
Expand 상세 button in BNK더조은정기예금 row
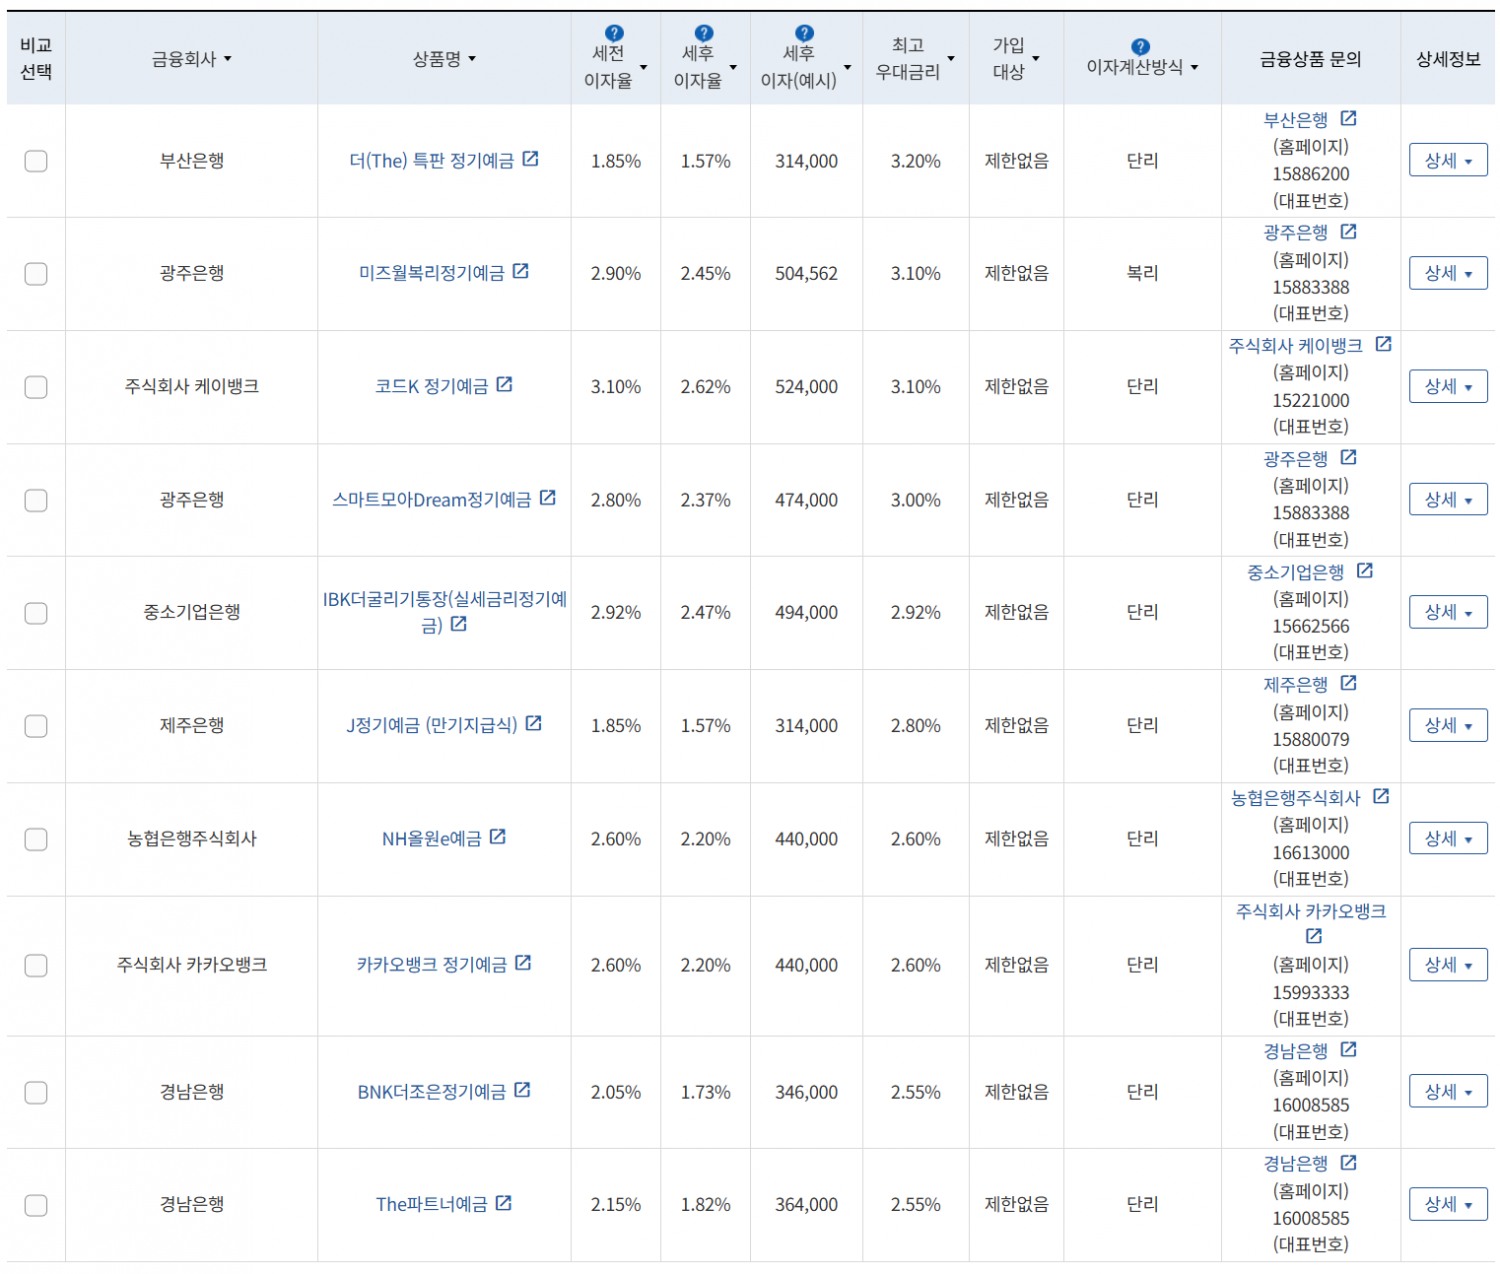point(1448,1092)
